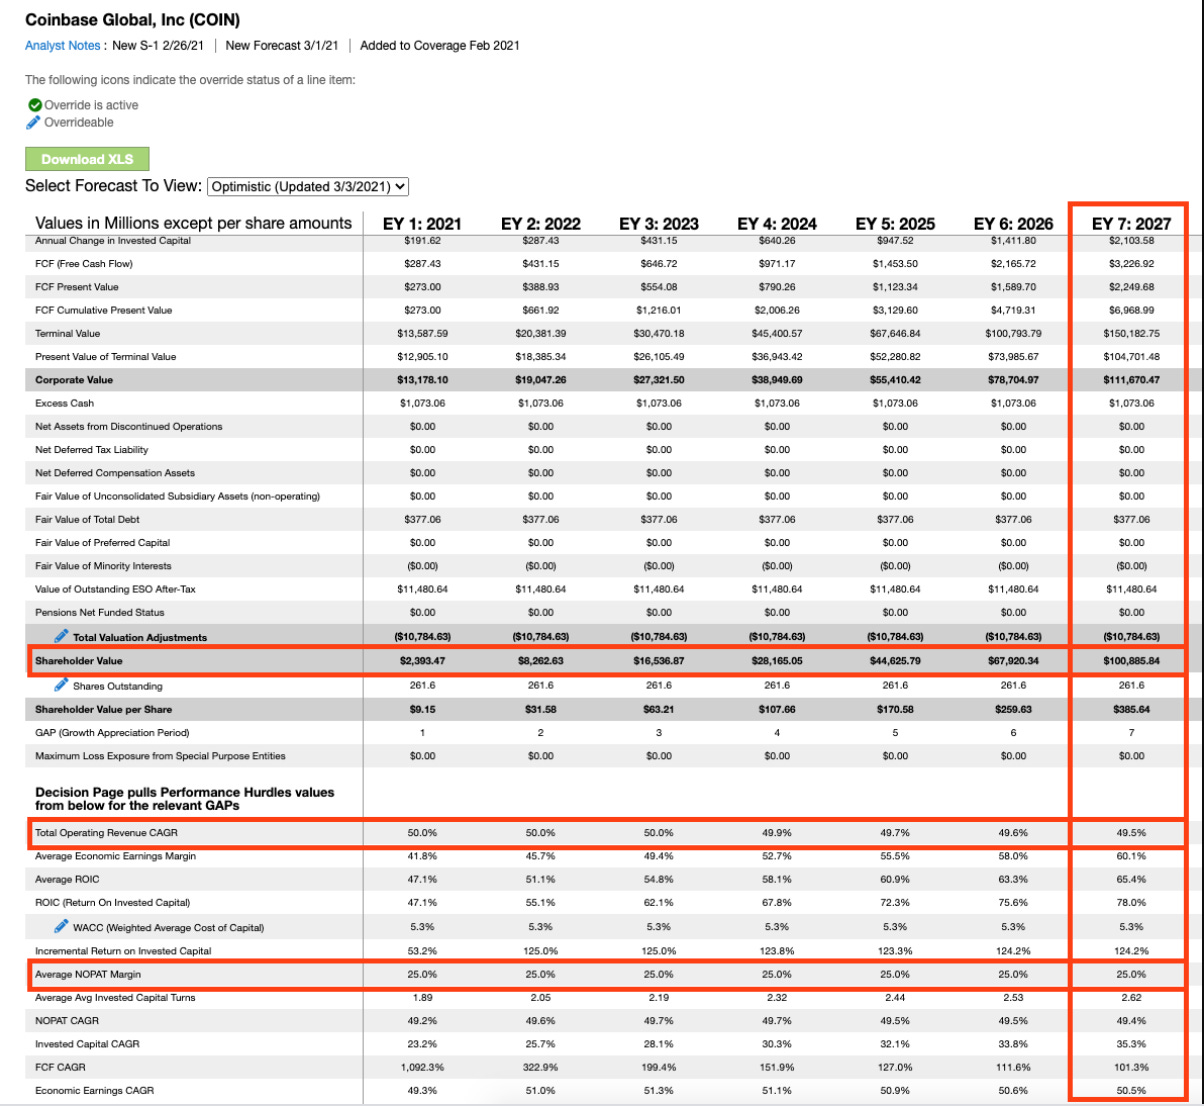1204x1108 pixels.
Task: Click the FCF Cumulative Present Value label
Action: [104, 310]
